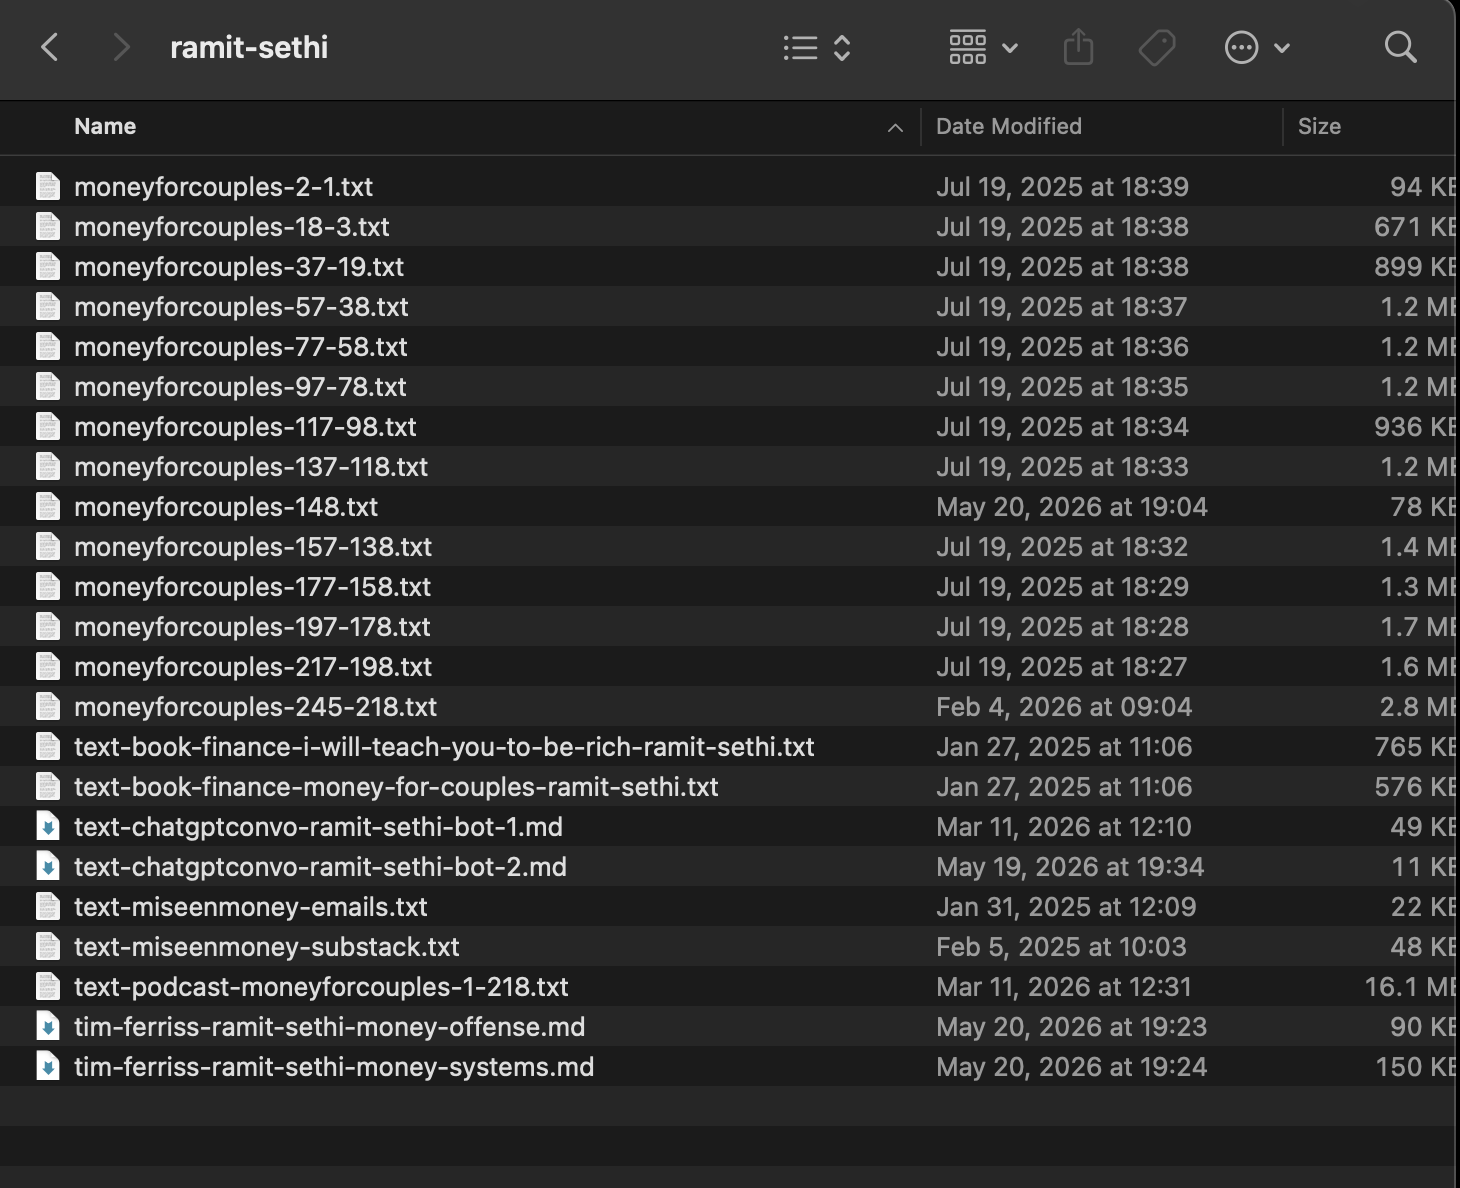Image resolution: width=1460 pixels, height=1188 pixels.
Task: Click the Share toolbar icon
Action: pos(1078,47)
